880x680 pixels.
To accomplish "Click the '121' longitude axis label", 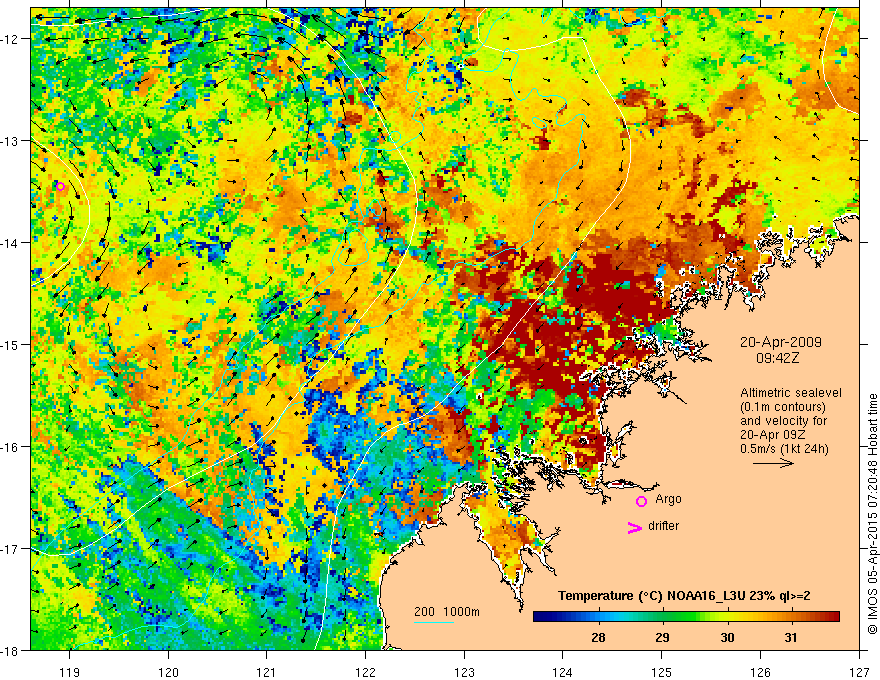I will pyautogui.click(x=267, y=672).
